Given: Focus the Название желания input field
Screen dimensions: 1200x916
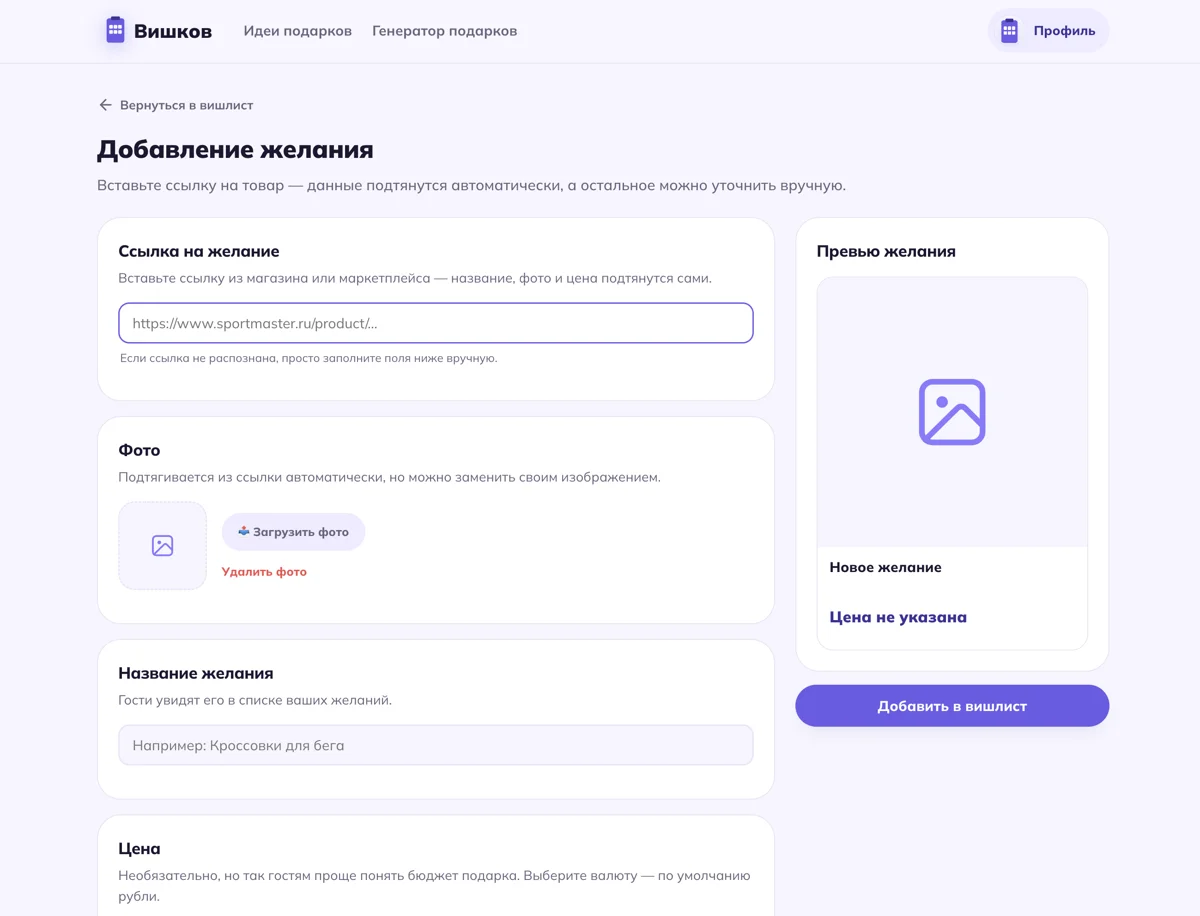Looking at the screenshot, I should point(436,745).
